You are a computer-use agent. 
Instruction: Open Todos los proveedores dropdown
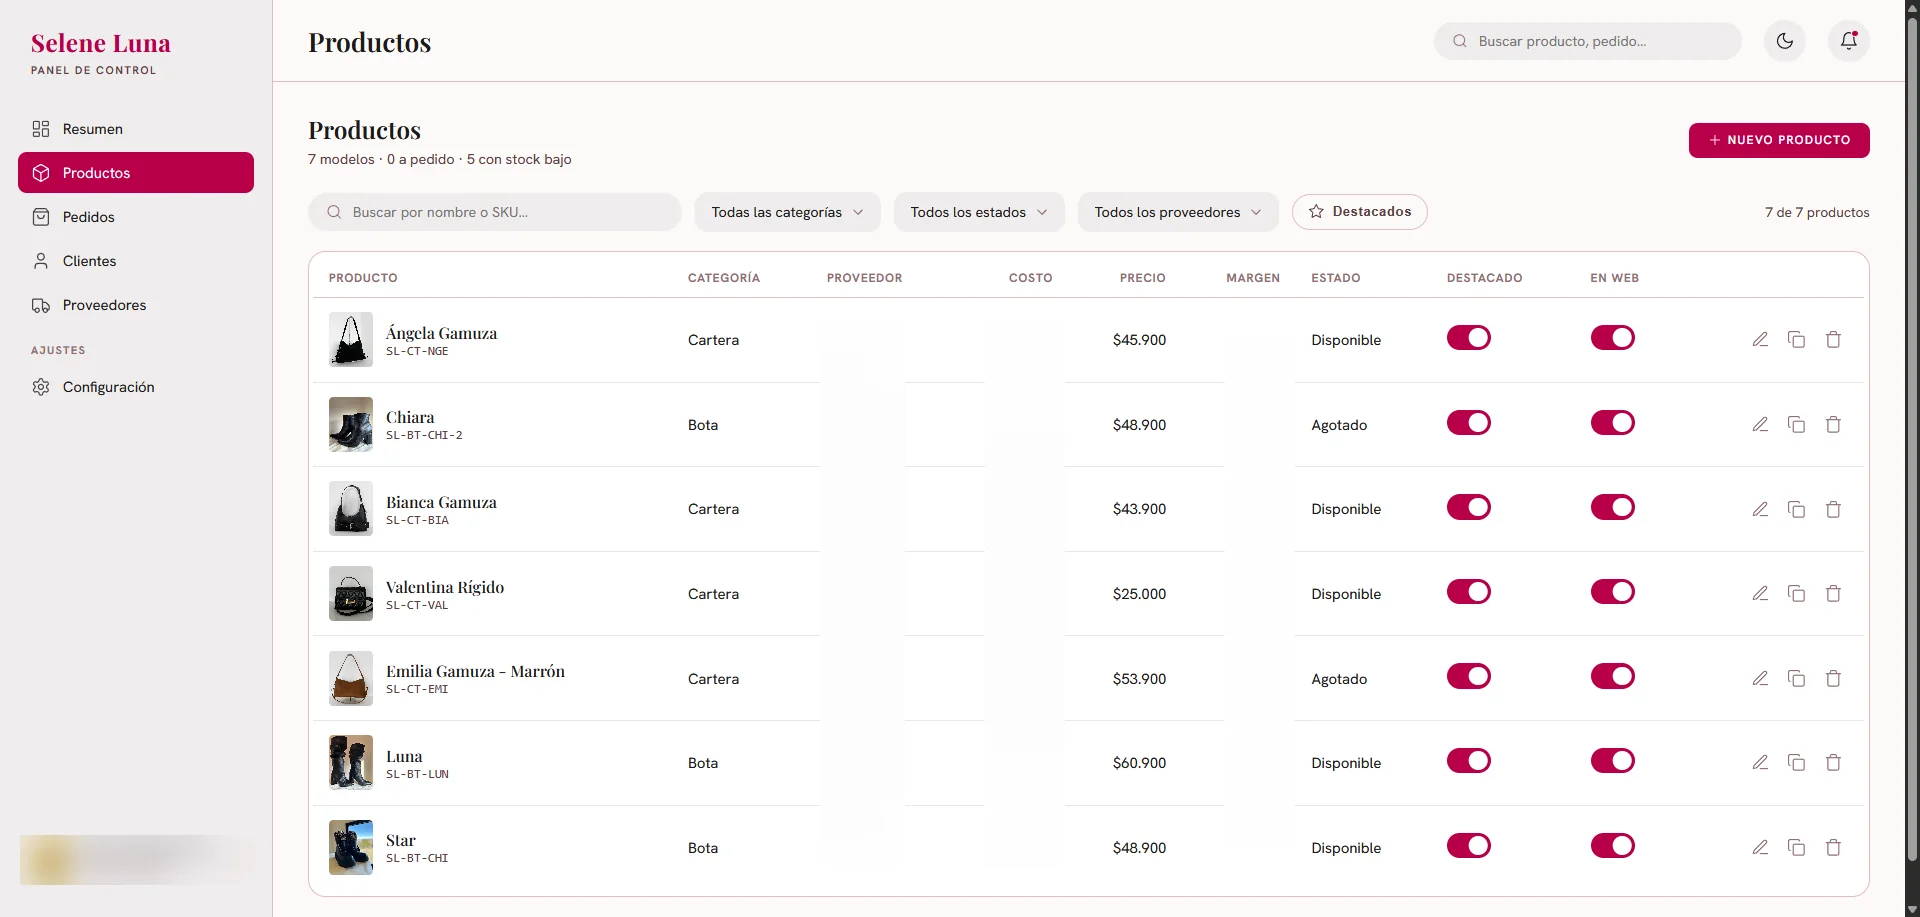pos(1178,212)
